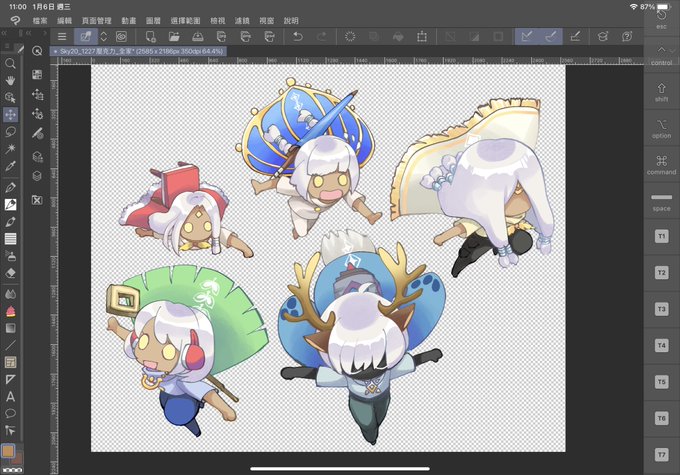This screenshot has width=680, height=475.
Task: Click the New canvas toolbar icon
Action: coord(150,36)
